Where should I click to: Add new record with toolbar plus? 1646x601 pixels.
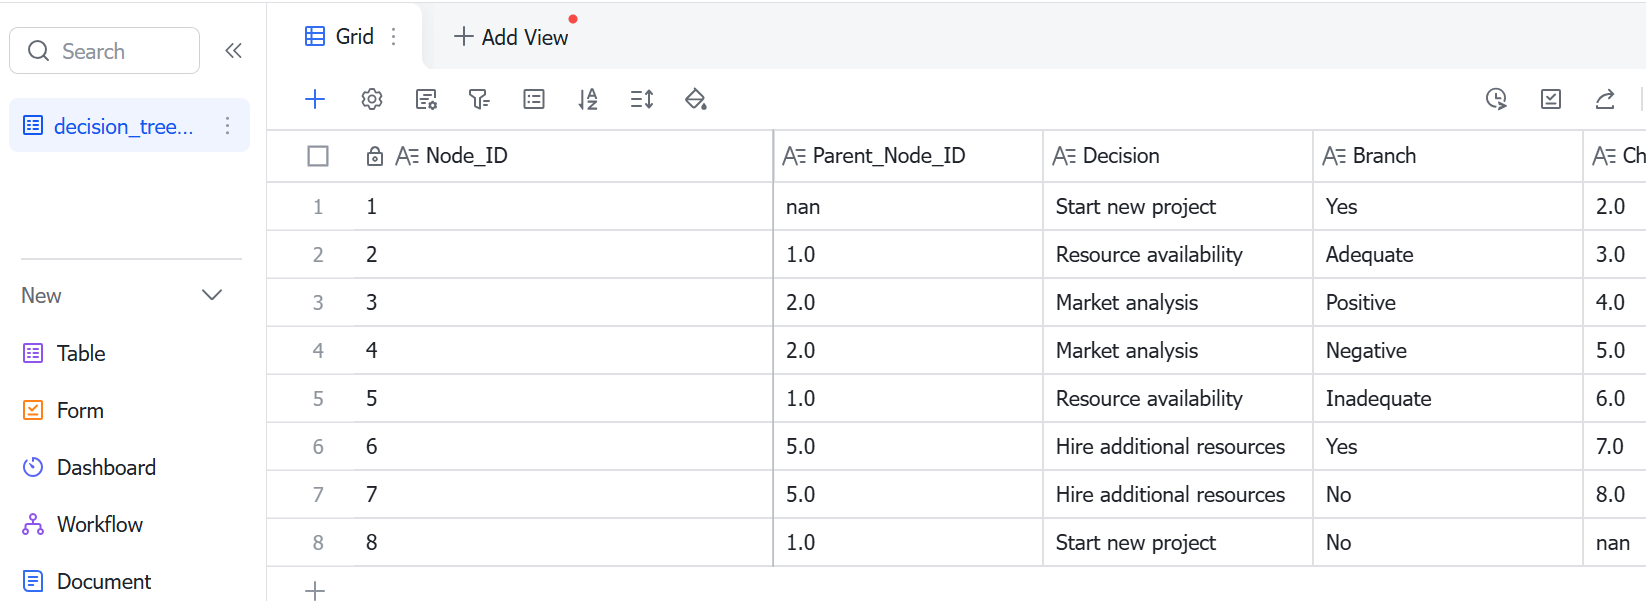[315, 99]
